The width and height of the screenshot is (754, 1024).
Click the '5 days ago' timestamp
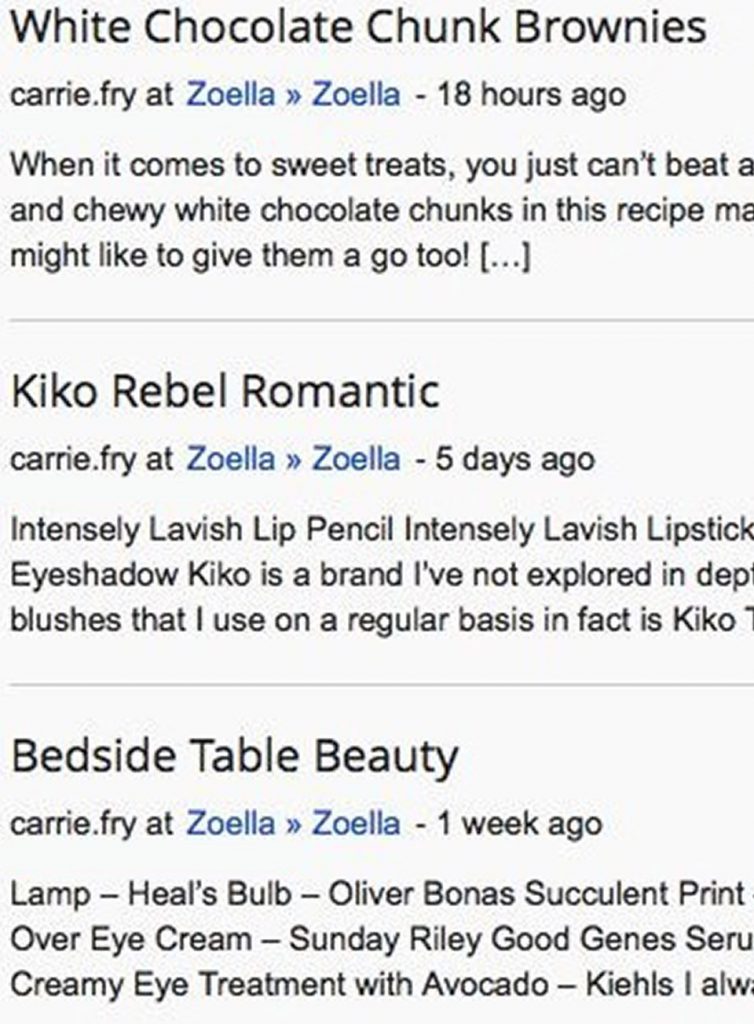(515, 459)
